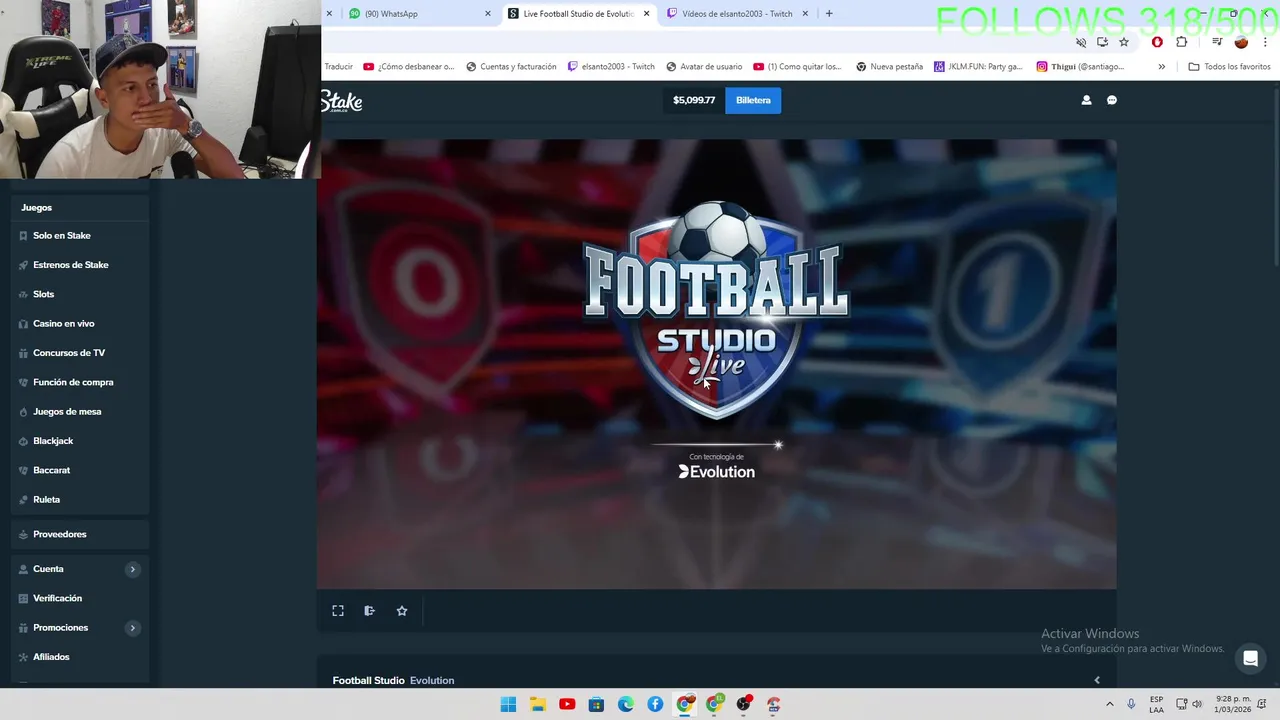Launch Microsoft Edge from taskbar
The width and height of the screenshot is (1280, 720).
626,704
